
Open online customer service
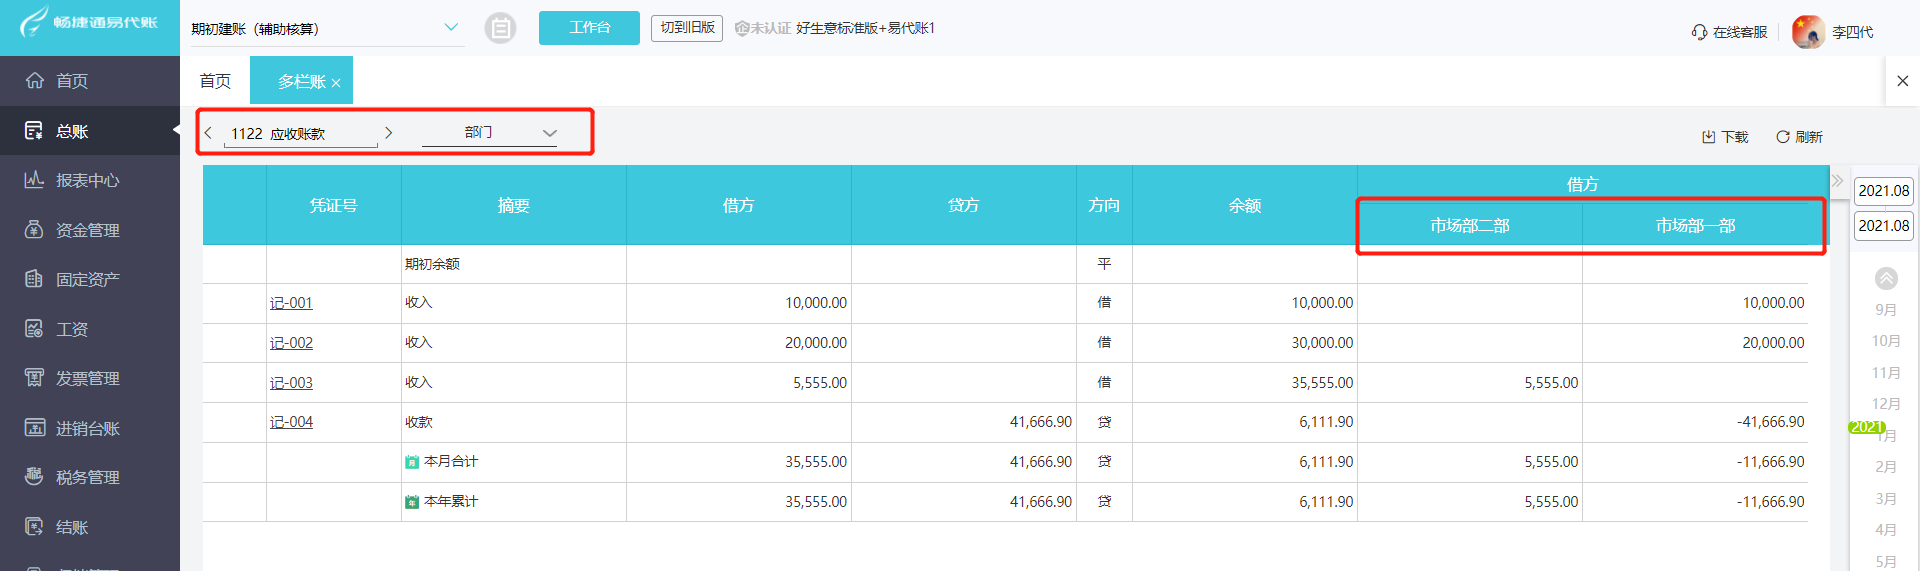pos(1729,32)
